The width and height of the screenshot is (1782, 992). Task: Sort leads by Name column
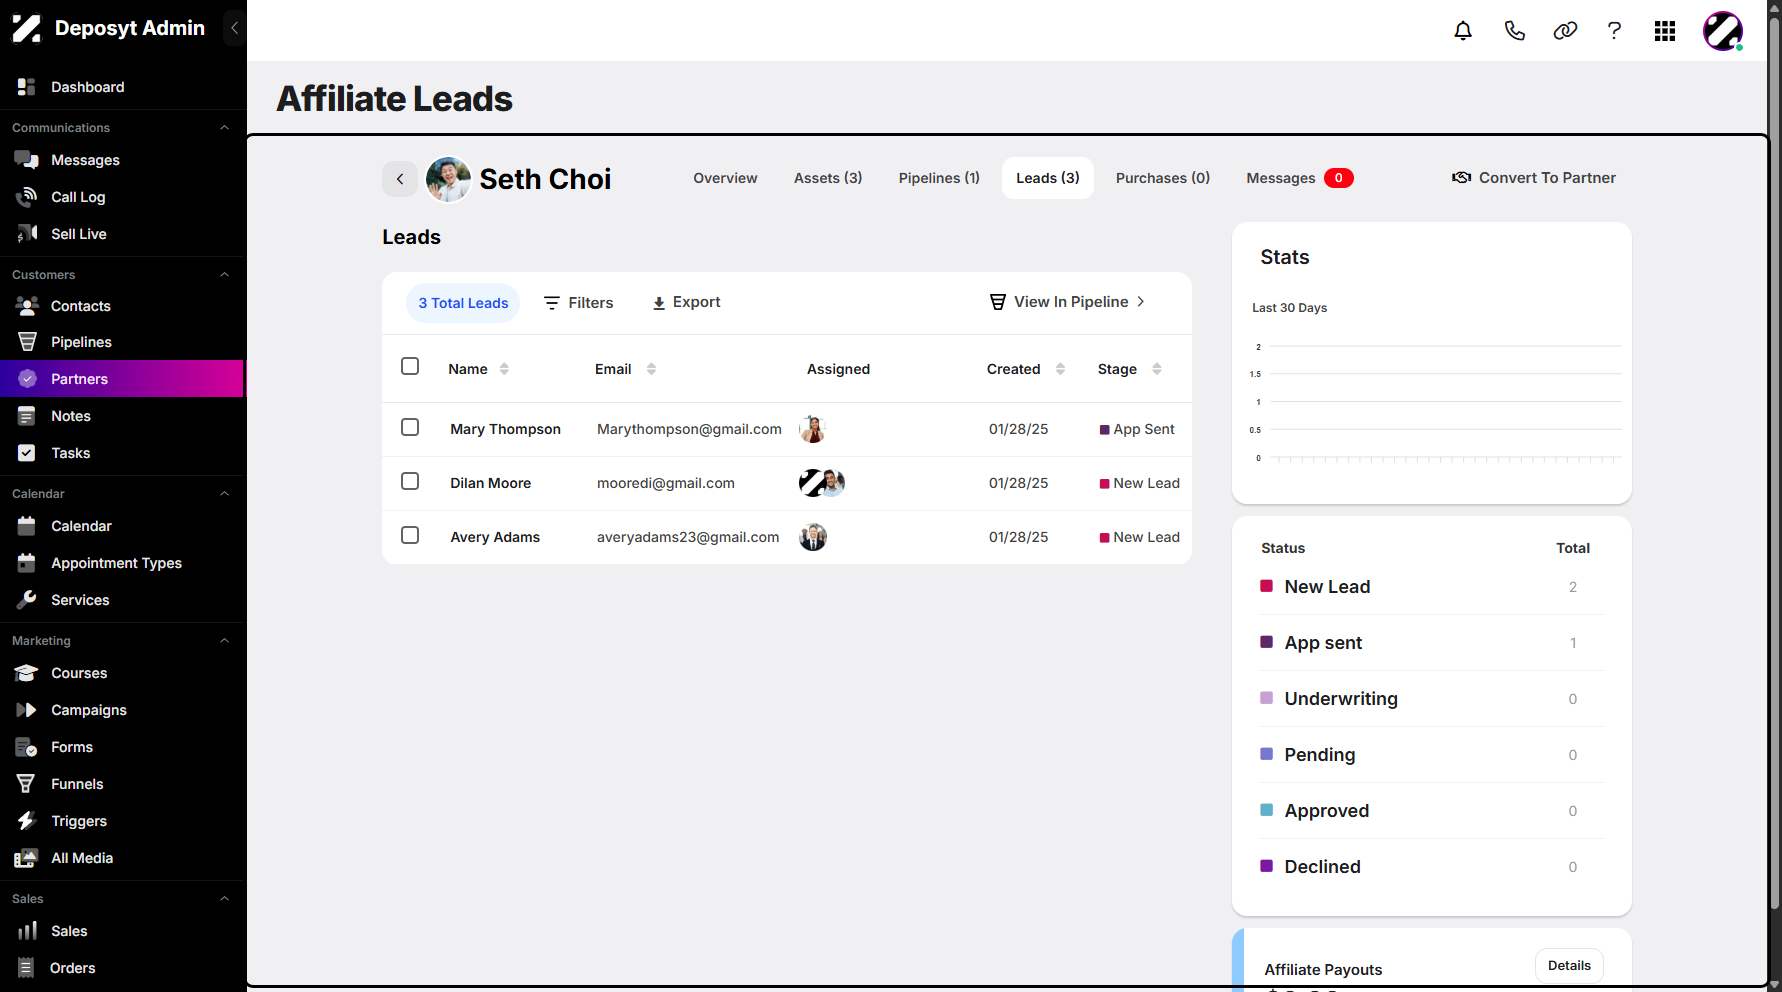[504, 369]
